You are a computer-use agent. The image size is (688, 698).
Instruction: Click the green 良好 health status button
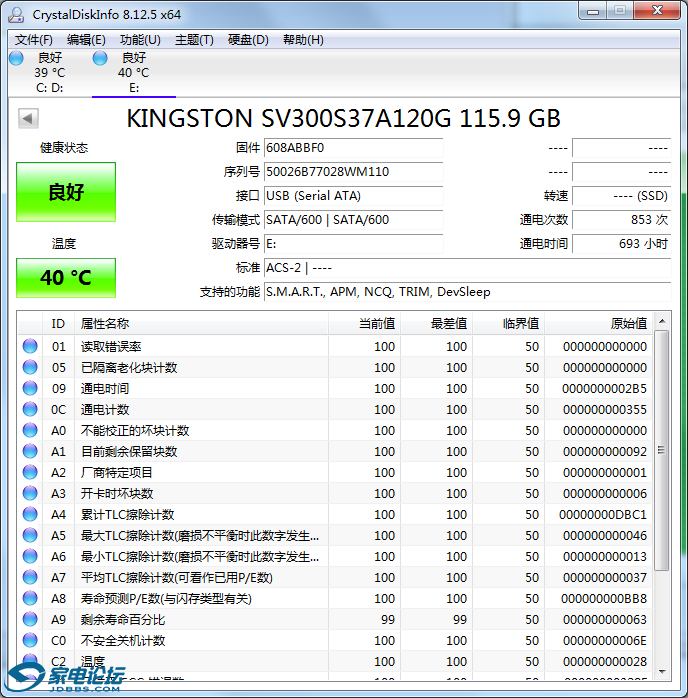(66, 192)
